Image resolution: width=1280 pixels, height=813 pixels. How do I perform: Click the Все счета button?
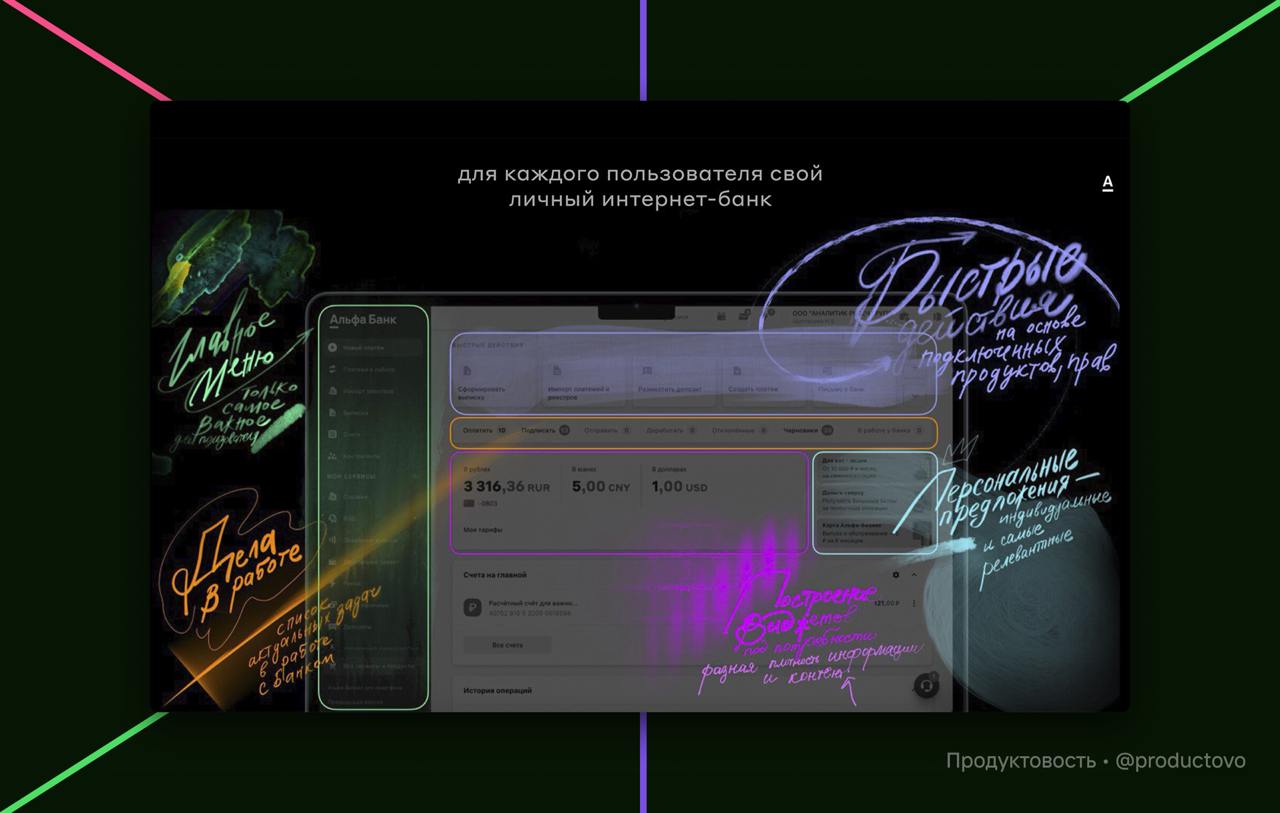pos(507,645)
